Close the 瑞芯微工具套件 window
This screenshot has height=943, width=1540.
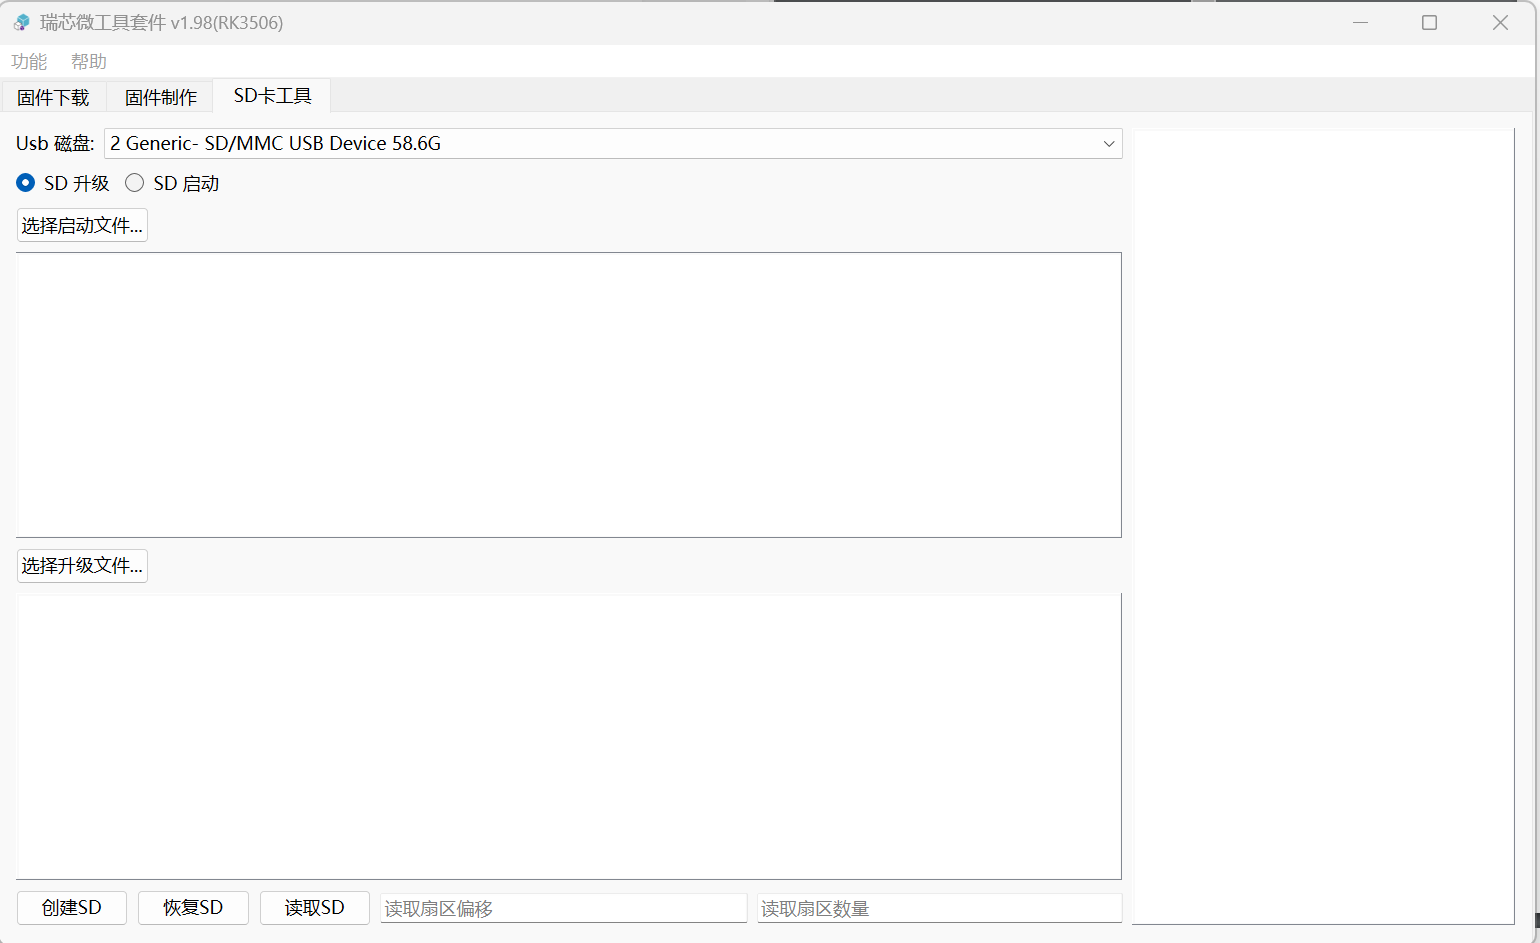pos(1500,22)
